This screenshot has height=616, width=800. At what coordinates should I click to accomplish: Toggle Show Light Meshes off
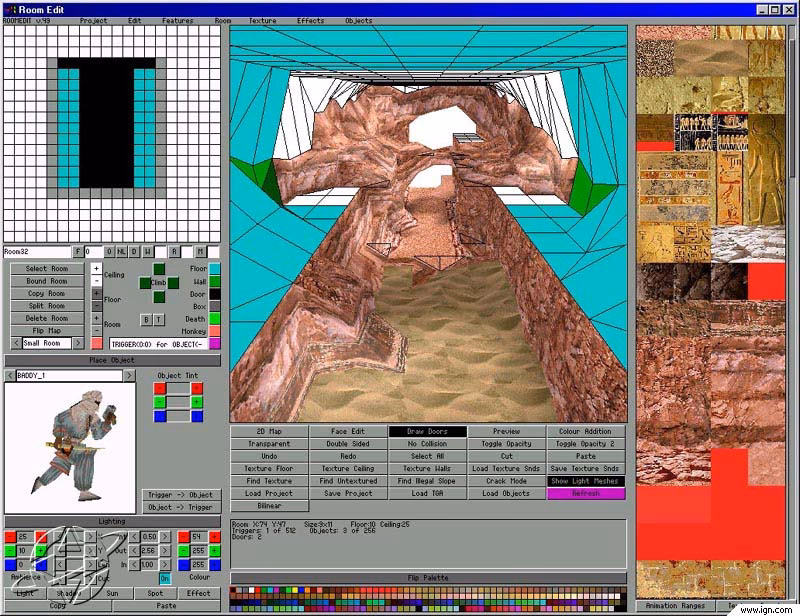coord(586,481)
